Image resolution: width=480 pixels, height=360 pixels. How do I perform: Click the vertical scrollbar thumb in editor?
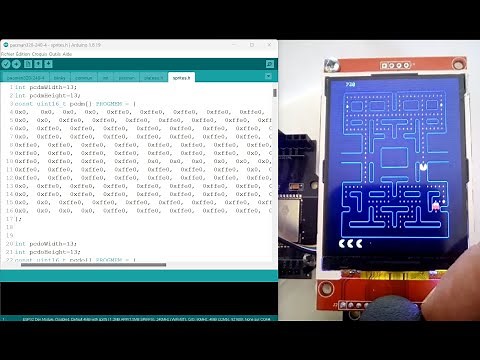(x=275, y=93)
